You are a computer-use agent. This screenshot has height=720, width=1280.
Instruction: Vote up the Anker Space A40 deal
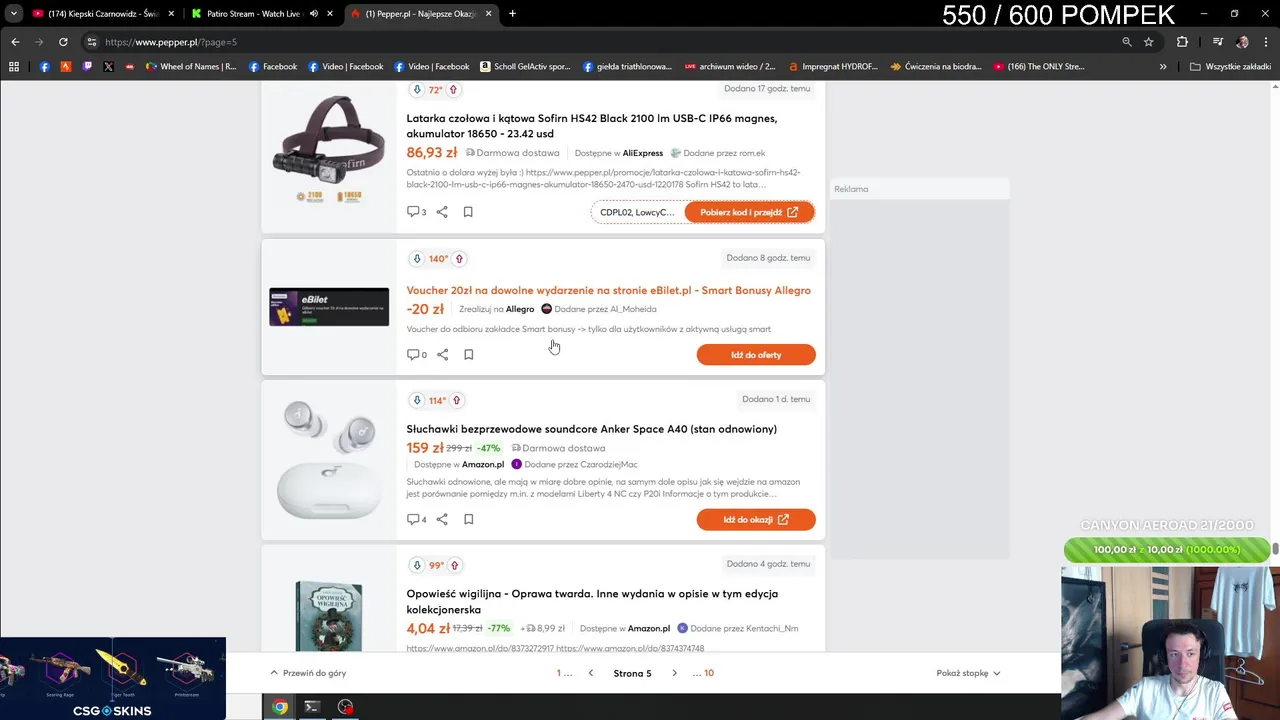tap(456, 401)
